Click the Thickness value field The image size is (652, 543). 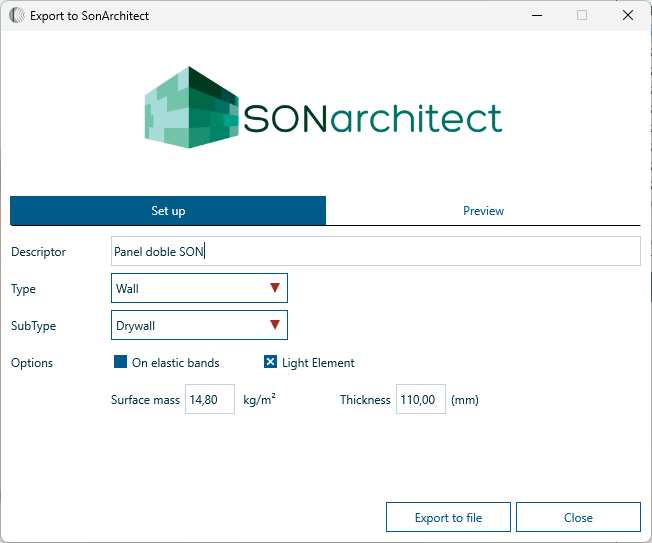tap(420, 399)
